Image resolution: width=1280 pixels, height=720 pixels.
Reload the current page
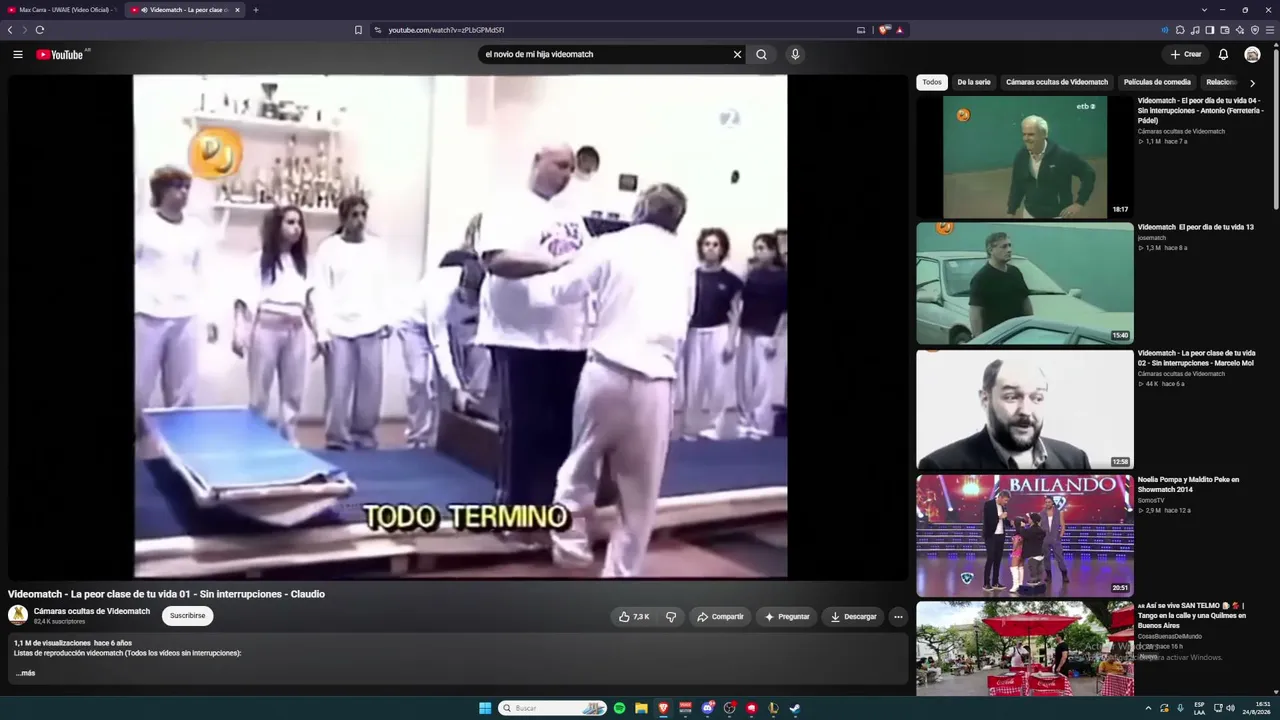coord(40,30)
